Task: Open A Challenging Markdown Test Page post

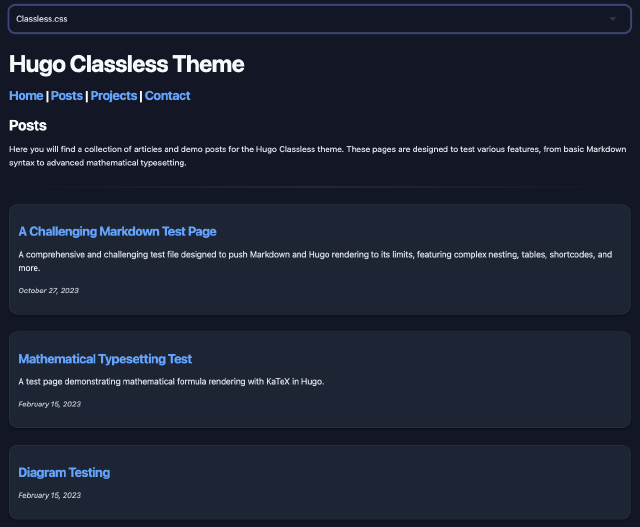Action: tap(117, 231)
